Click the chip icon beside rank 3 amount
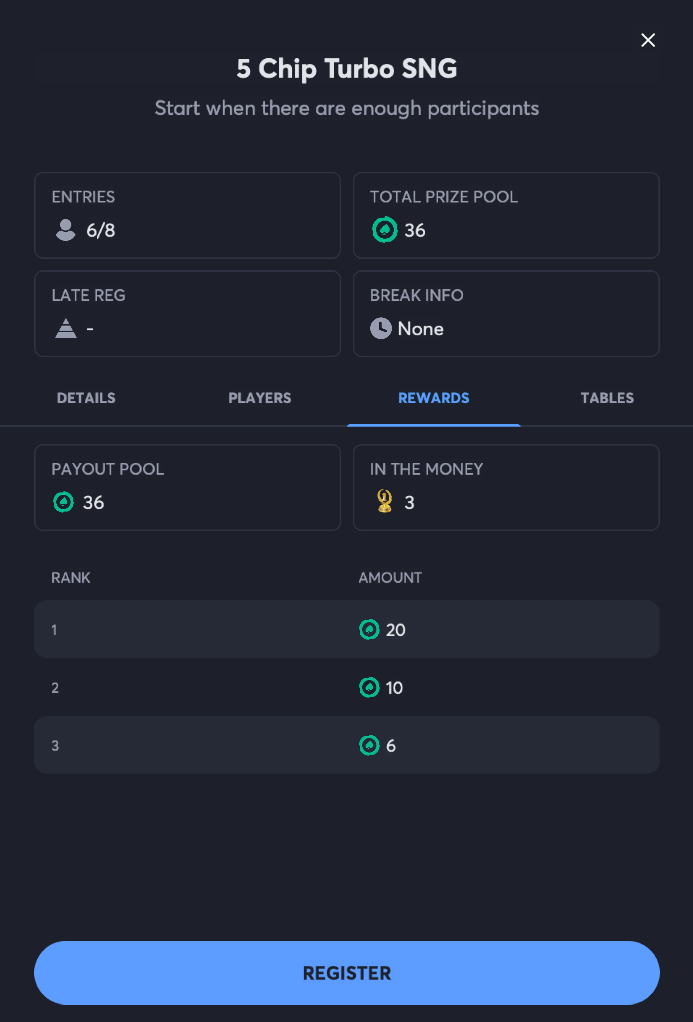This screenshot has width=693, height=1022. point(369,746)
